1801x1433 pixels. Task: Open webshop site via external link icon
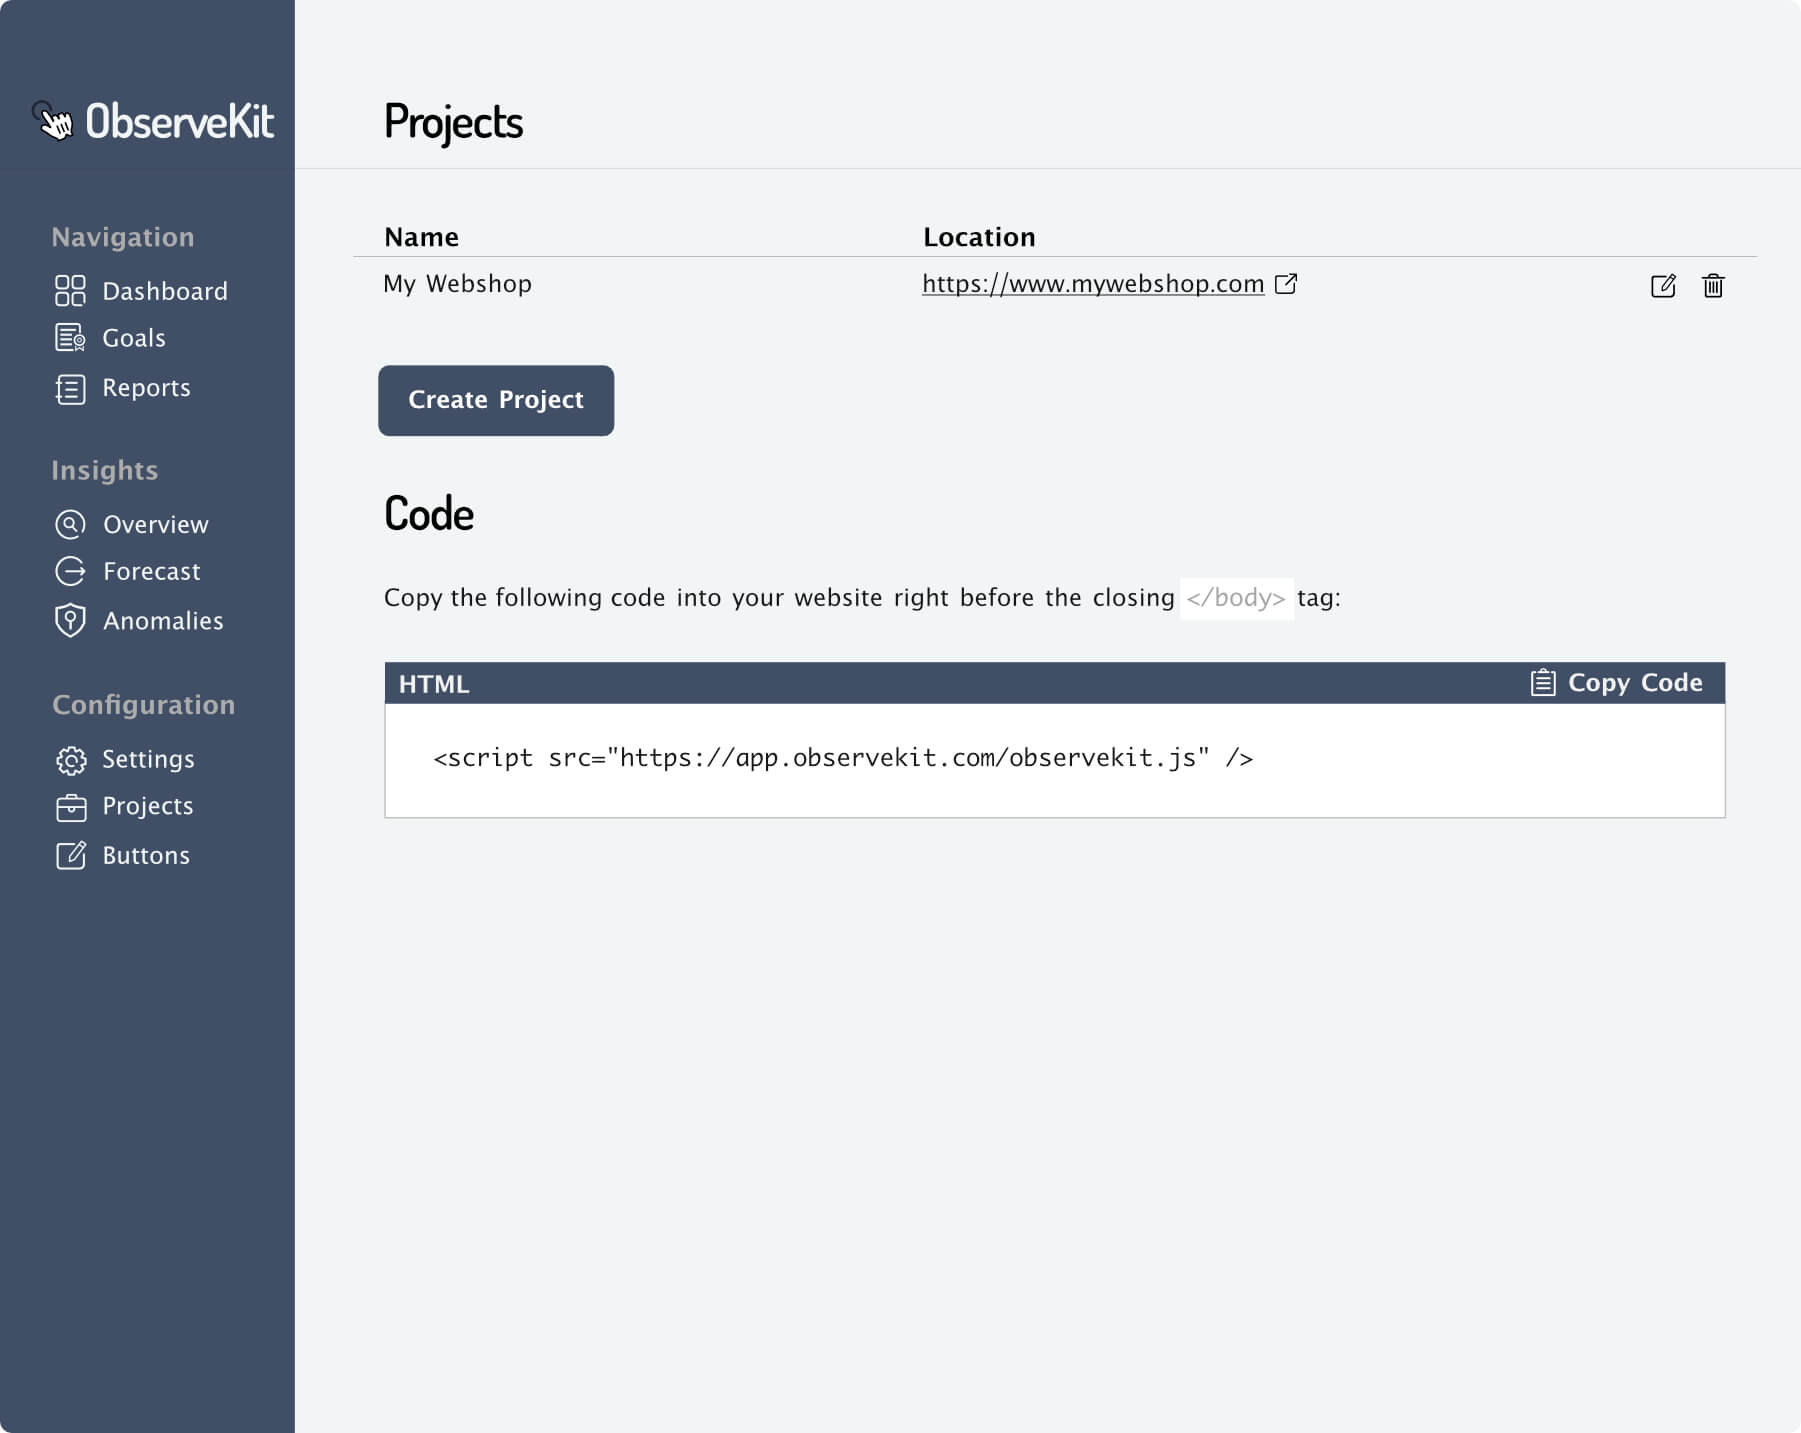coord(1288,284)
